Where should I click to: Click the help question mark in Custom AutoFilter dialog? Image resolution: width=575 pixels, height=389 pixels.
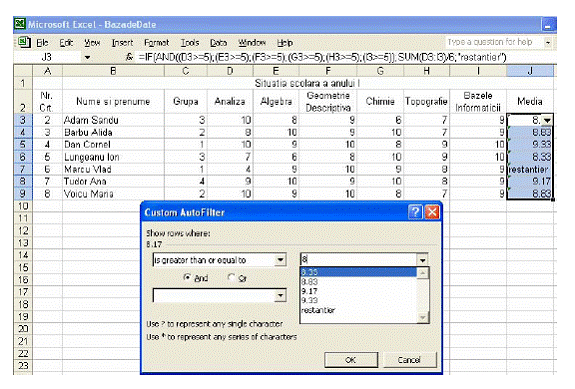(x=415, y=212)
